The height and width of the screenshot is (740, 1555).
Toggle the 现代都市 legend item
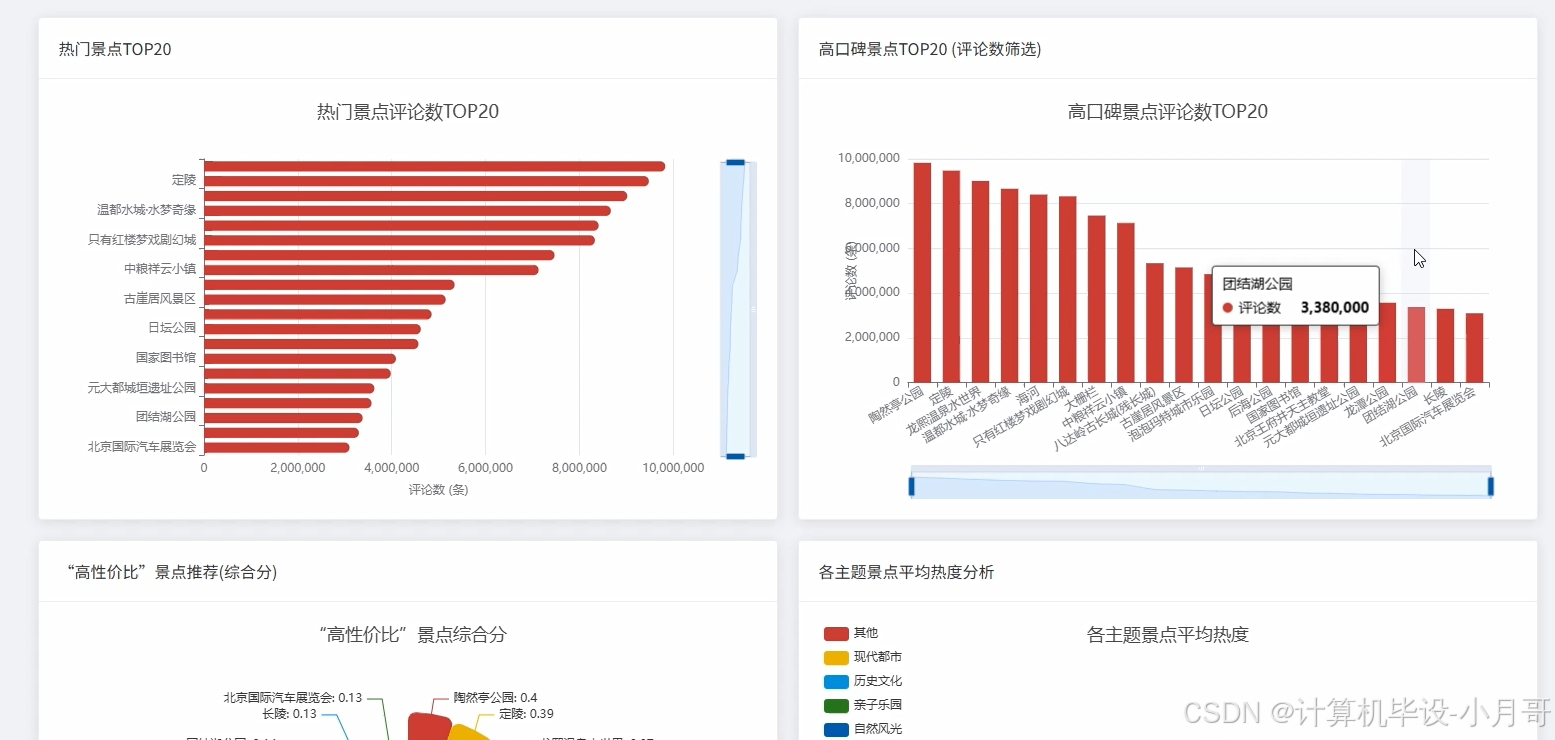point(862,657)
